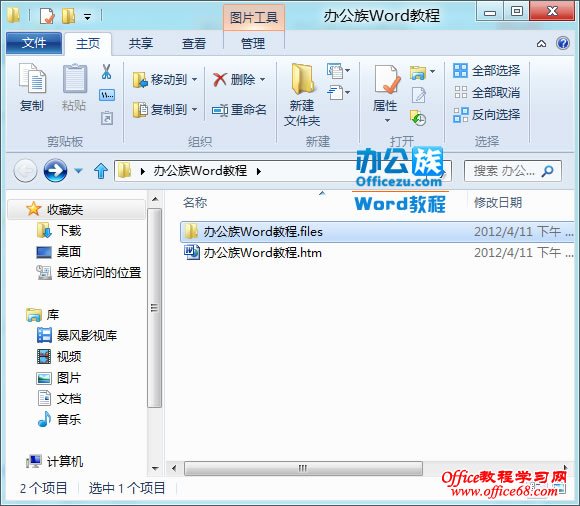Expand the Properties dropdown arrow
The width and height of the screenshot is (580, 506).
click(387, 121)
